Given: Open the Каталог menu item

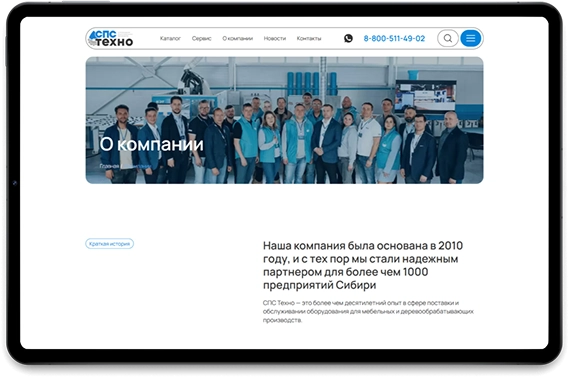Looking at the screenshot, I should pyautogui.click(x=170, y=38).
